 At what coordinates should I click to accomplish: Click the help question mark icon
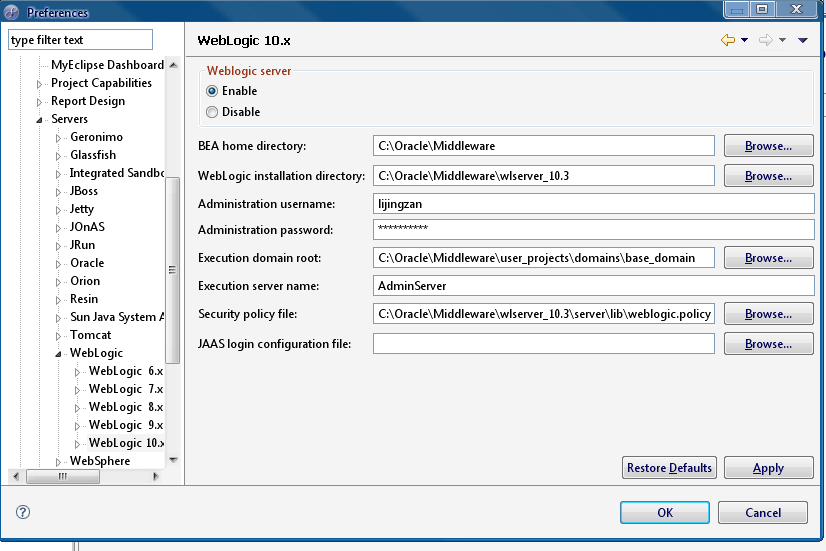[23, 512]
